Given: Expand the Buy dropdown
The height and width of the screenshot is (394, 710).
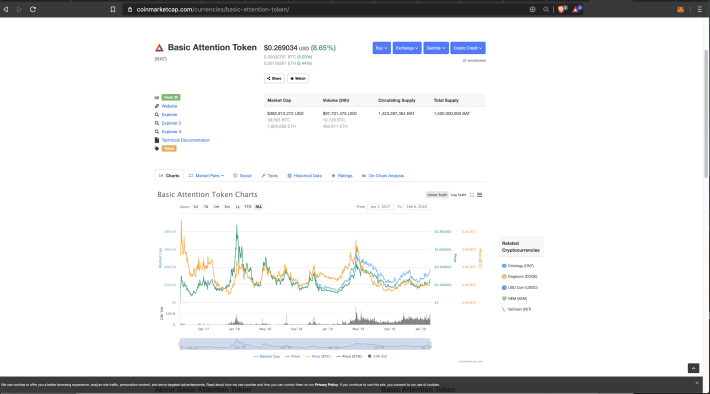Looking at the screenshot, I should coord(382,48).
